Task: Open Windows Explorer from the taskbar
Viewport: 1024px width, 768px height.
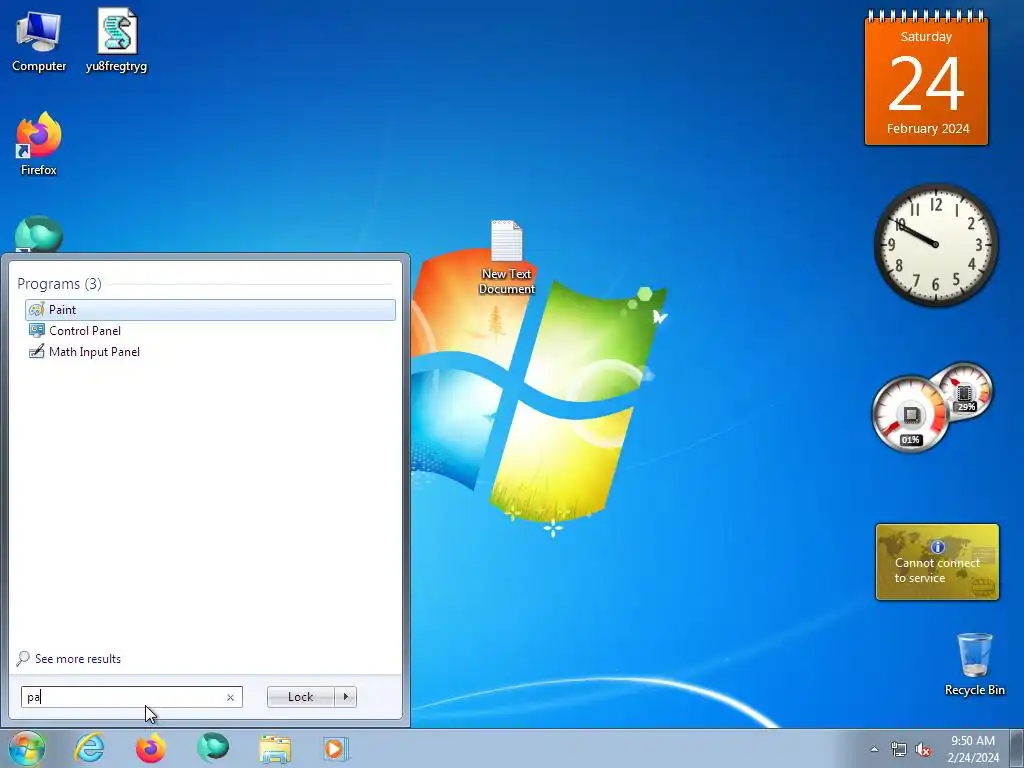Action: point(275,748)
